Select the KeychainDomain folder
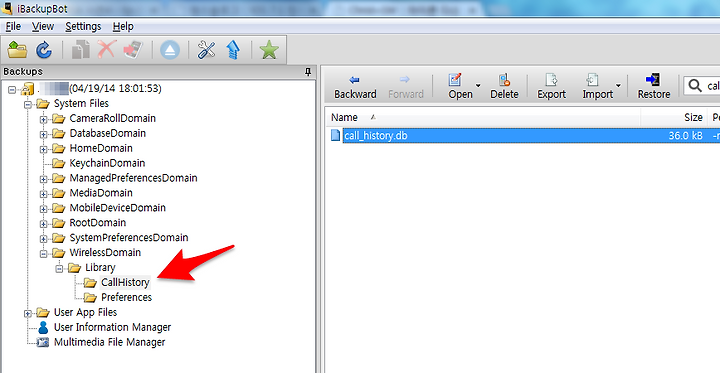The image size is (720, 373). [x=107, y=163]
